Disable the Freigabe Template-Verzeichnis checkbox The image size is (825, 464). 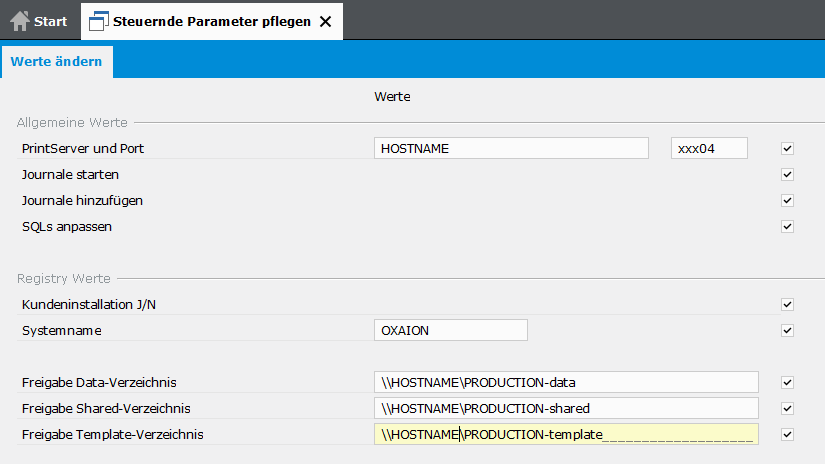click(x=788, y=434)
